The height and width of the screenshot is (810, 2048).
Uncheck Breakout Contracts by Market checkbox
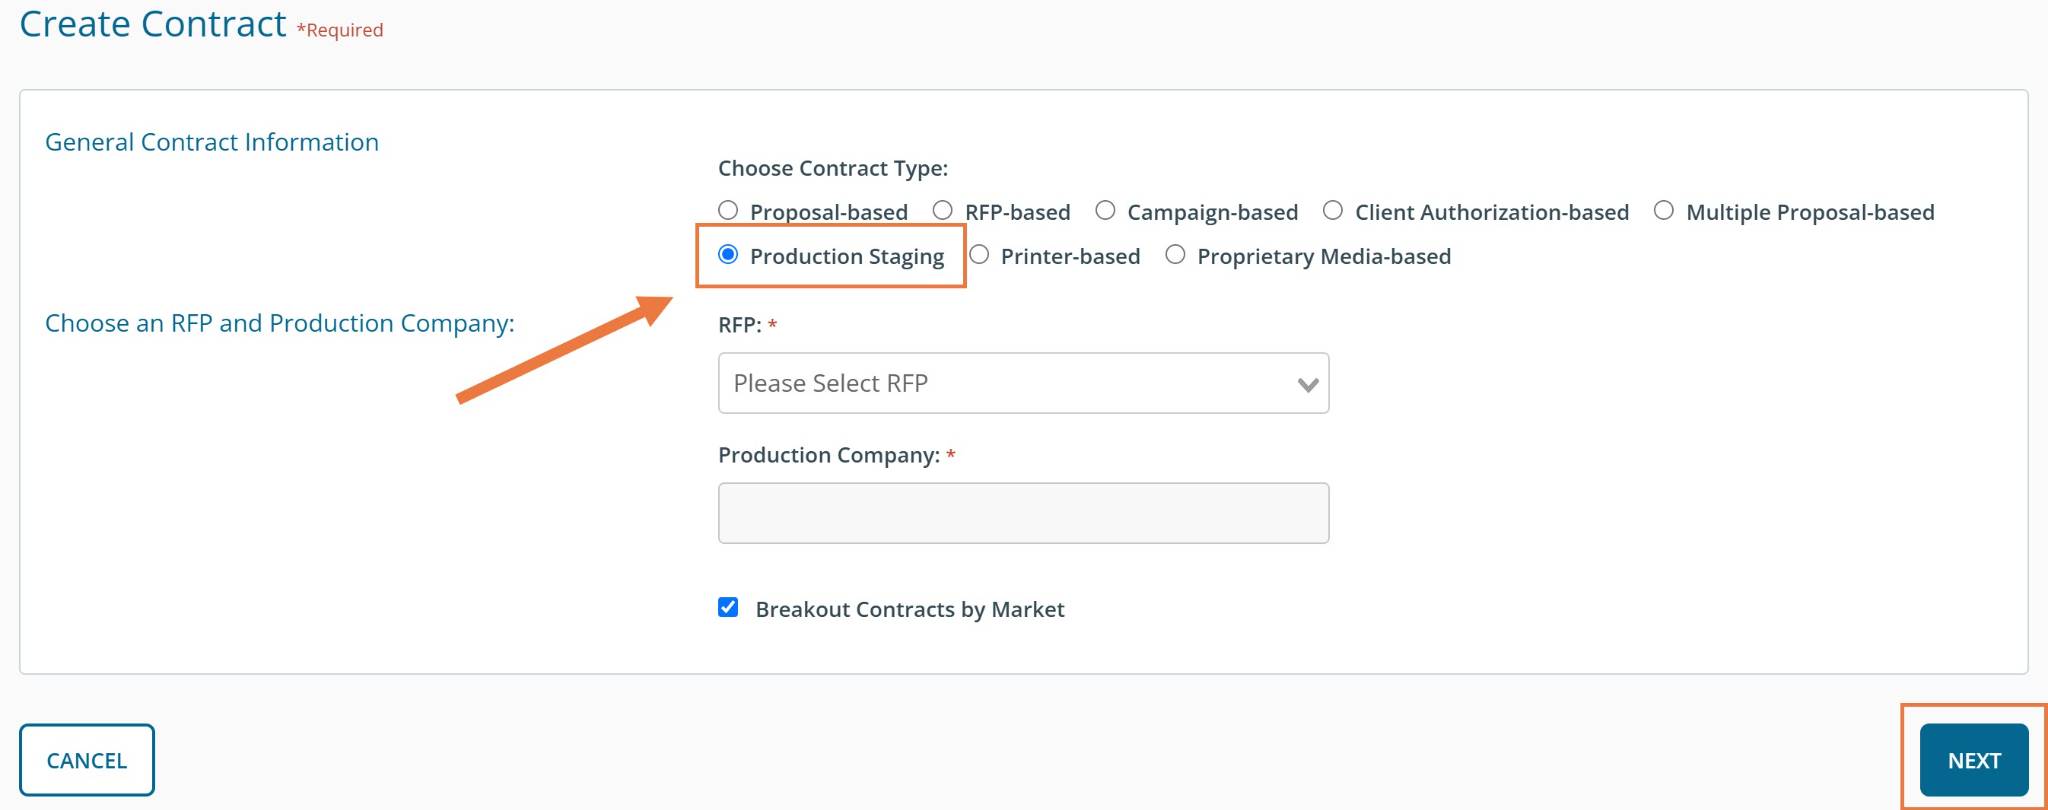click(728, 608)
